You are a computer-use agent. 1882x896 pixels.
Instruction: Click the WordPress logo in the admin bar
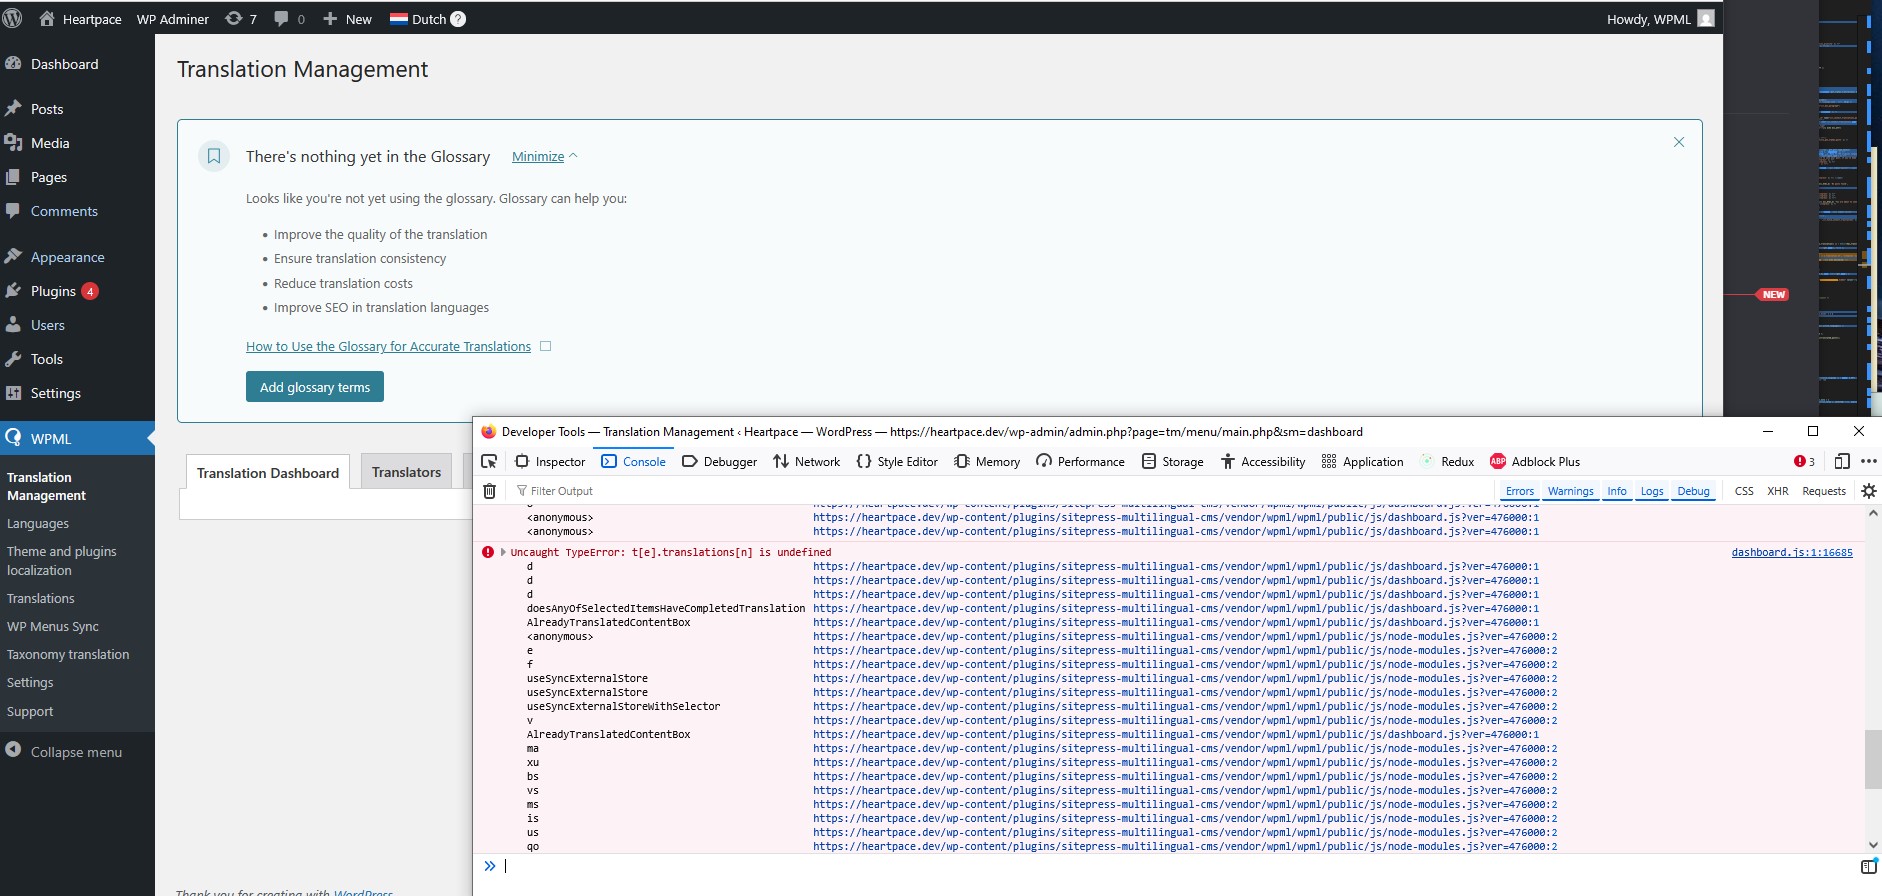[13, 18]
